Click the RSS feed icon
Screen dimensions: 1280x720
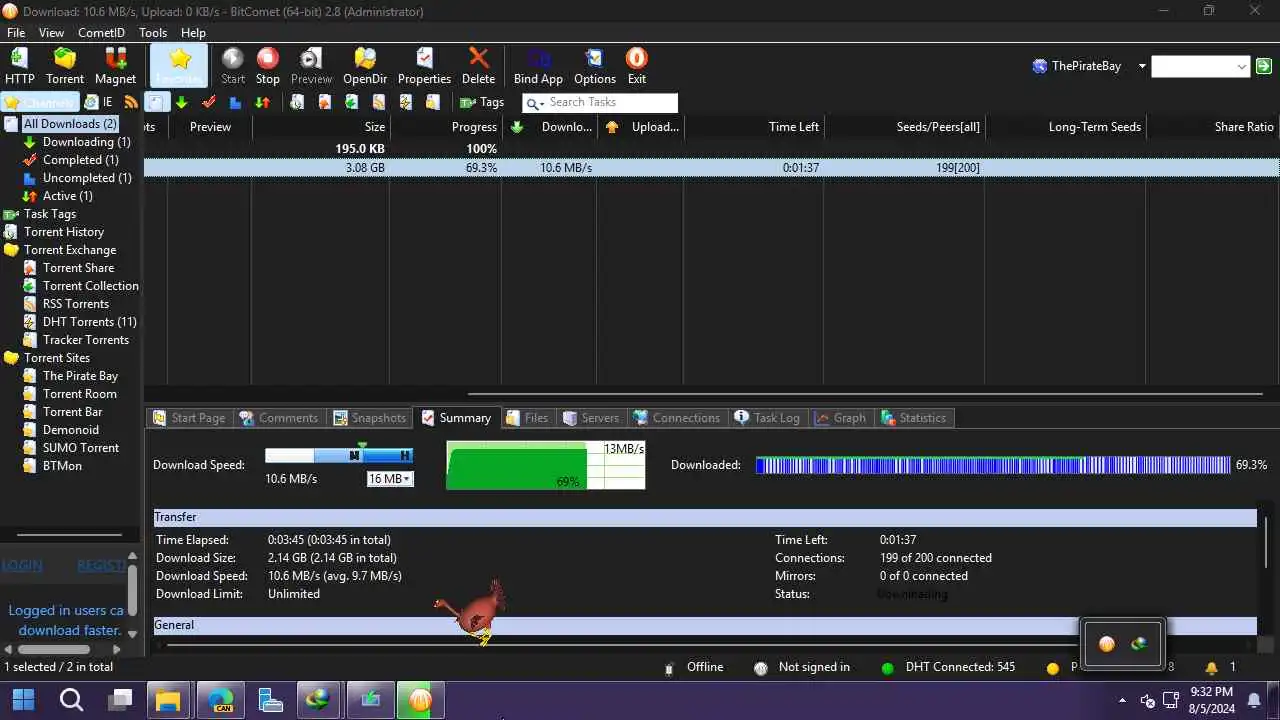point(131,102)
